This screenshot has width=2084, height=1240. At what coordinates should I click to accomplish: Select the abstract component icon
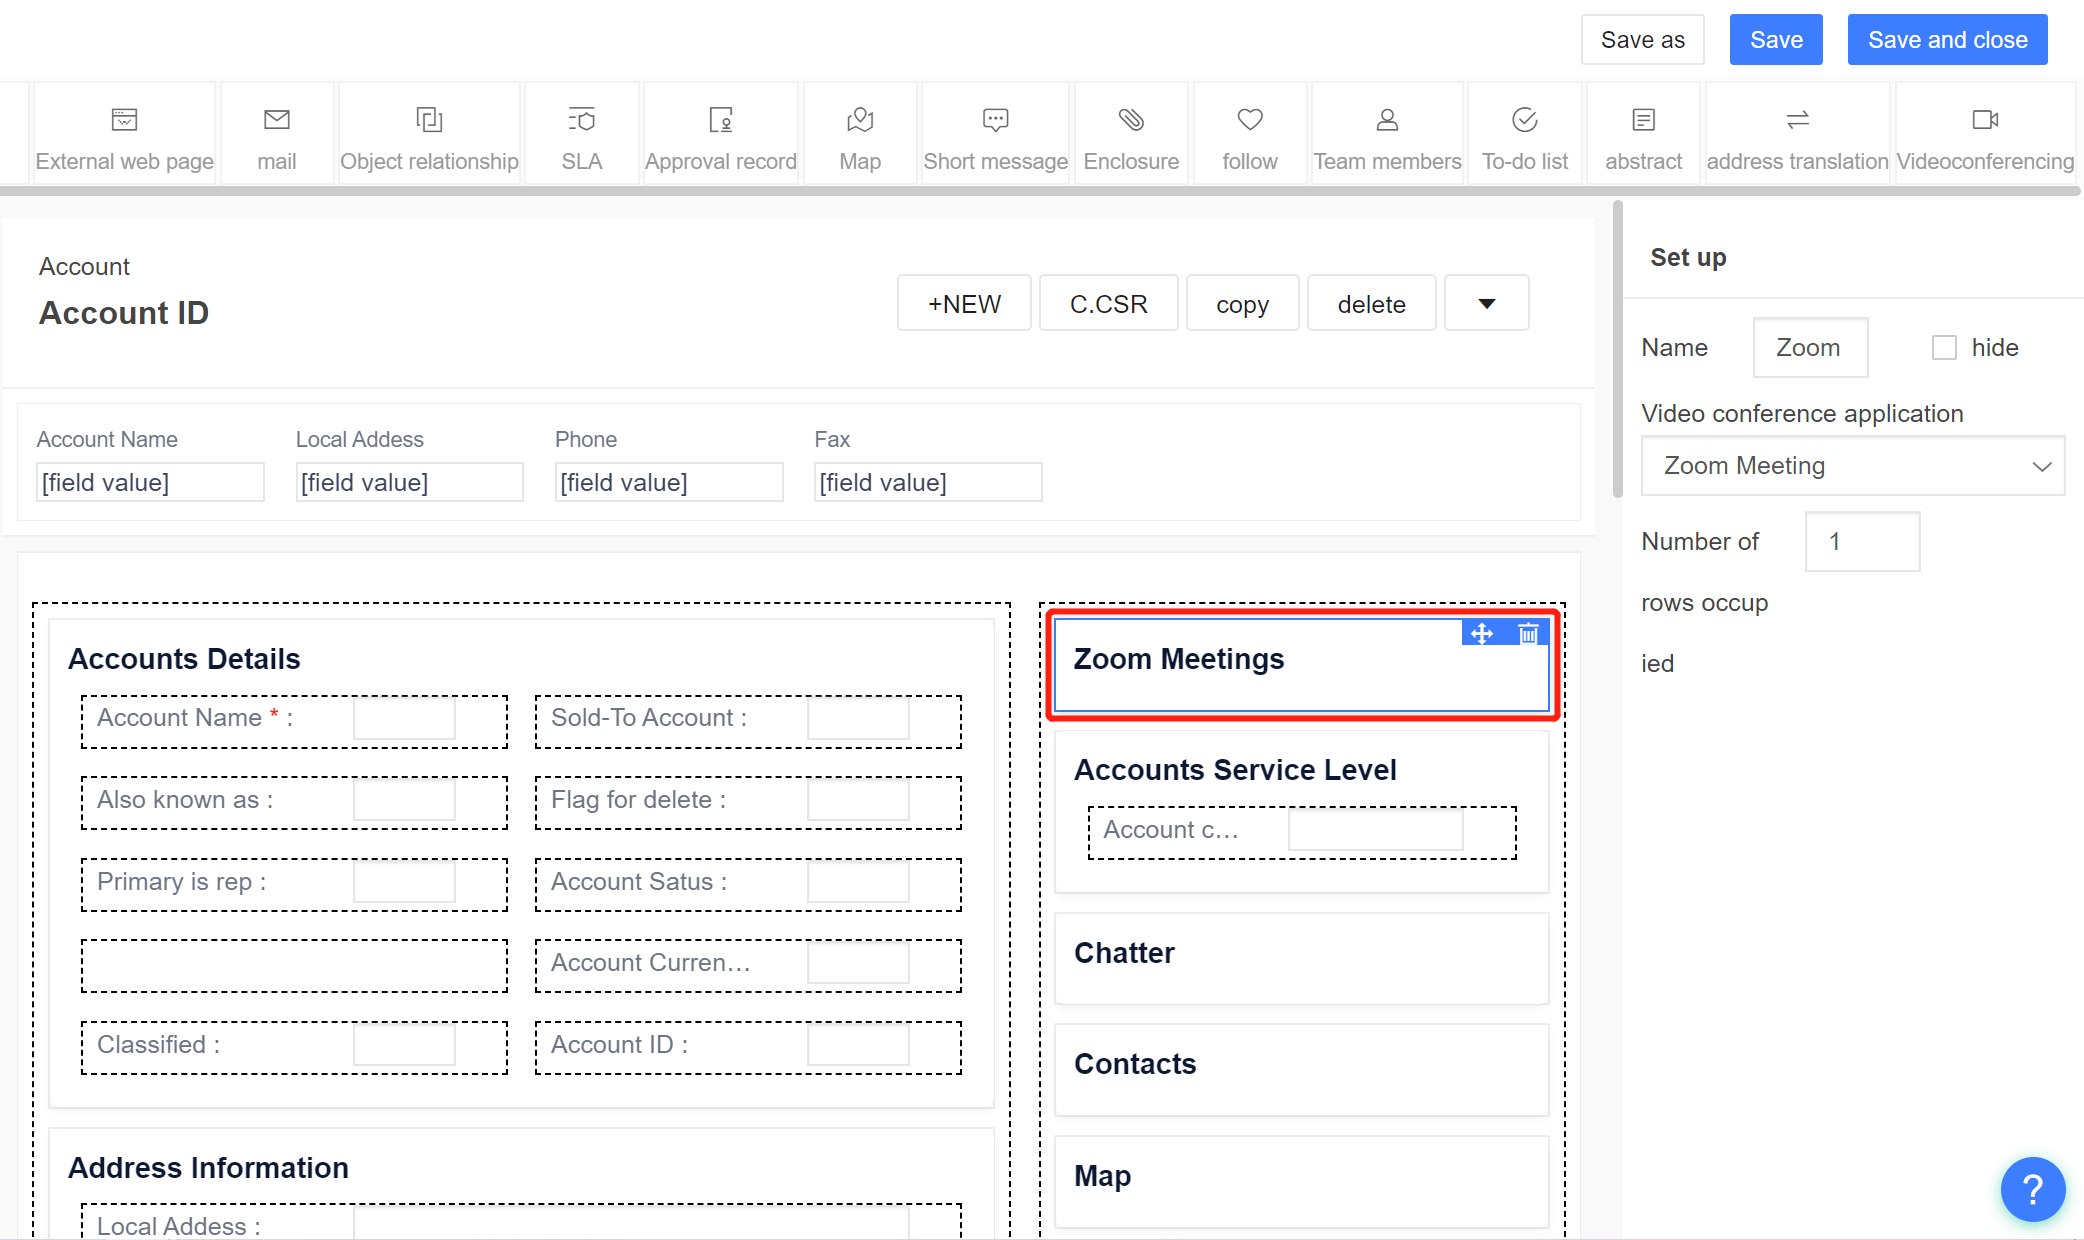pos(1644,120)
